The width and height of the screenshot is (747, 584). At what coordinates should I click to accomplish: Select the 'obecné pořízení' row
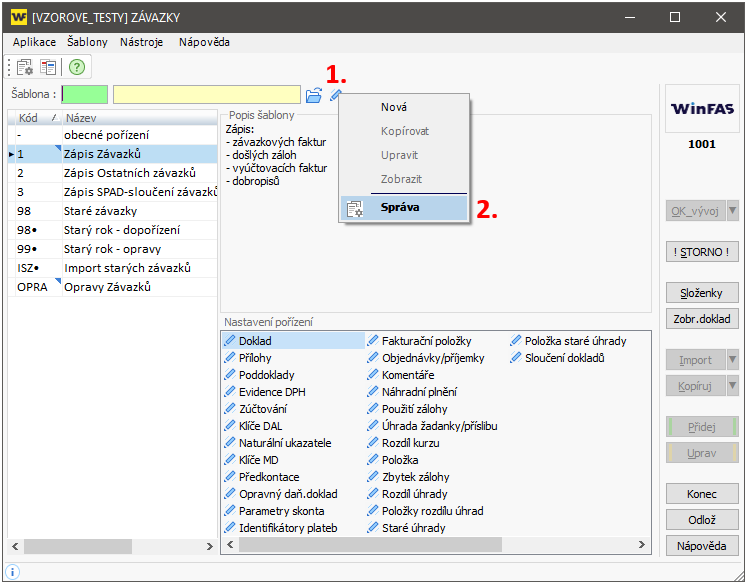(x=113, y=135)
